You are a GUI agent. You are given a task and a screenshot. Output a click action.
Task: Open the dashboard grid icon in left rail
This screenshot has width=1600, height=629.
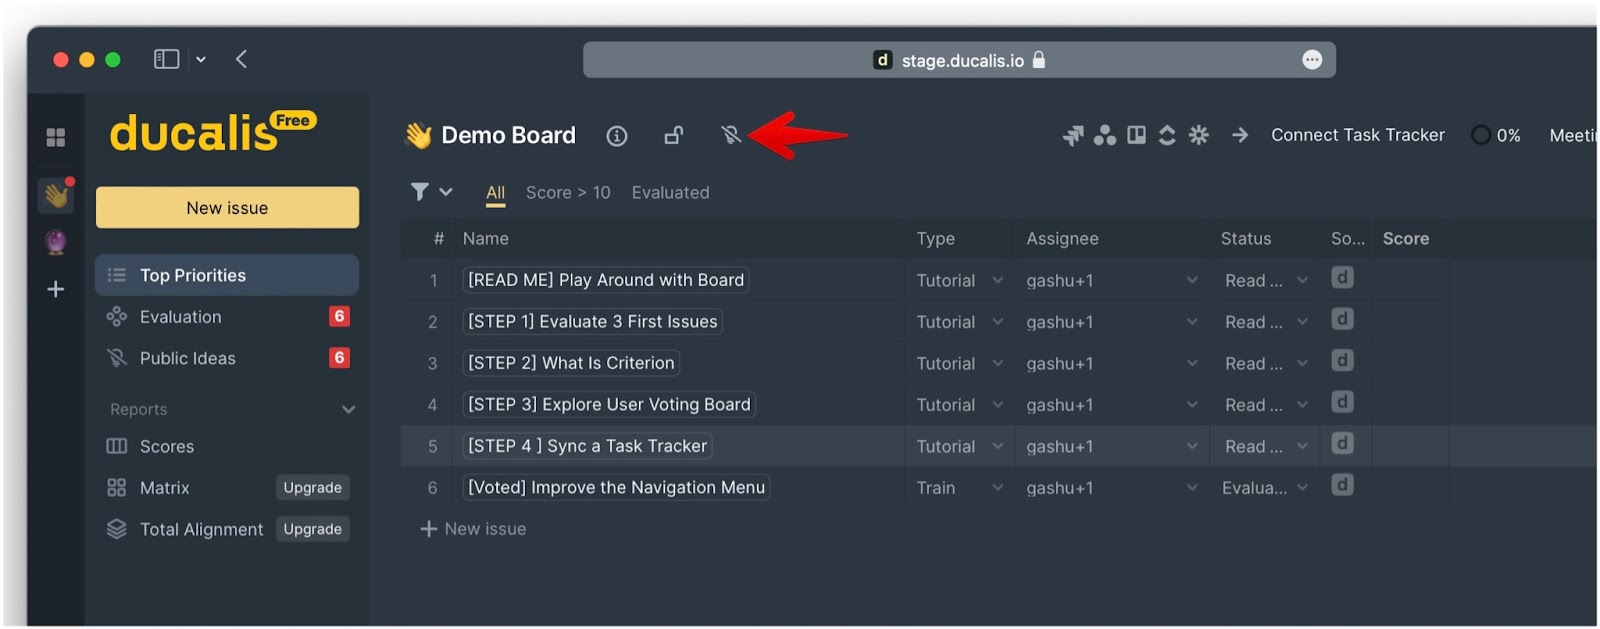point(56,137)
